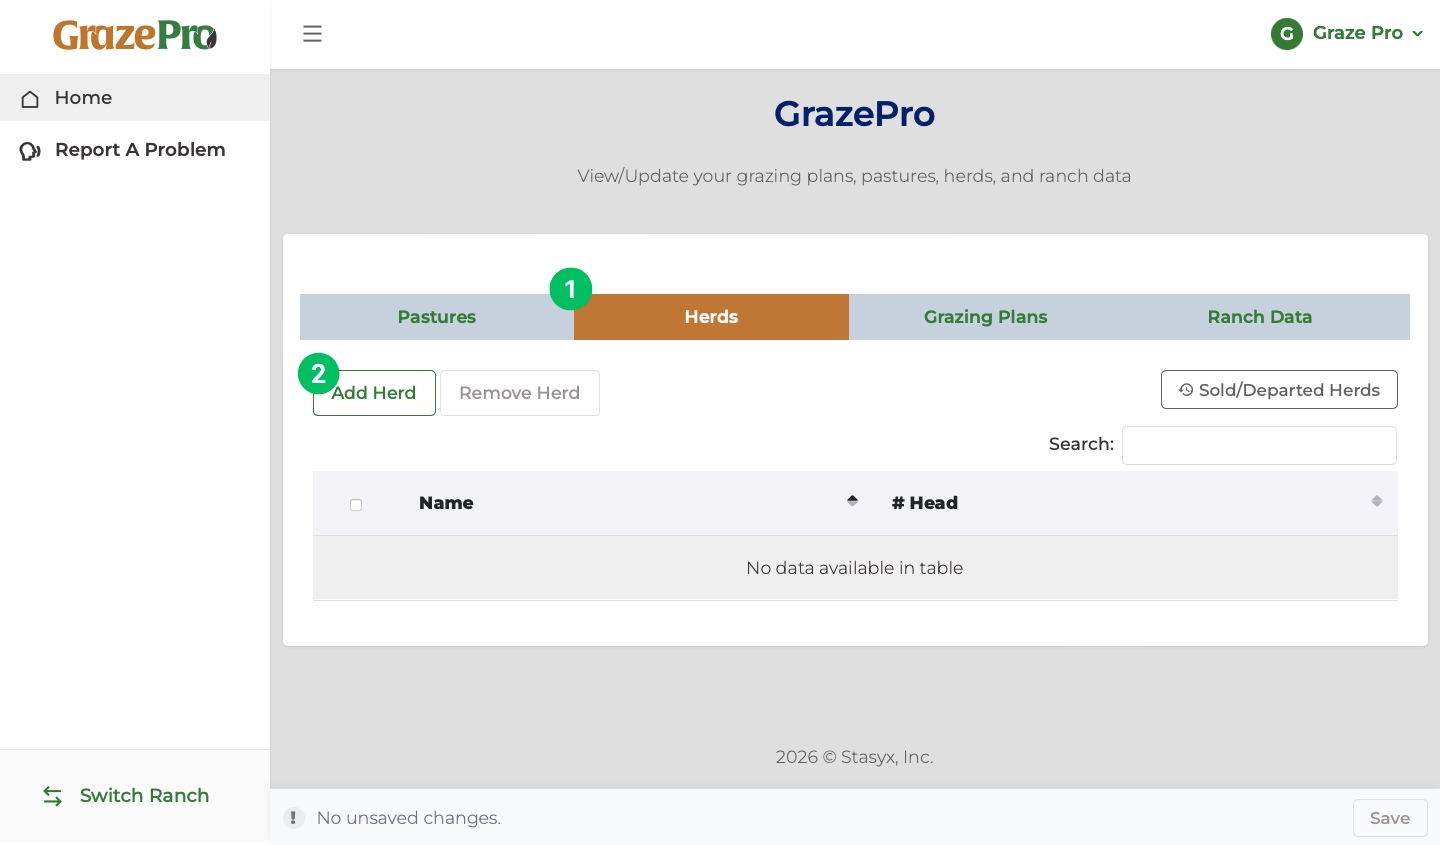The height and width of the screenshot is (845, 1440).
Task: Switch to the Pastures tab
Action: tap(437, 317)
